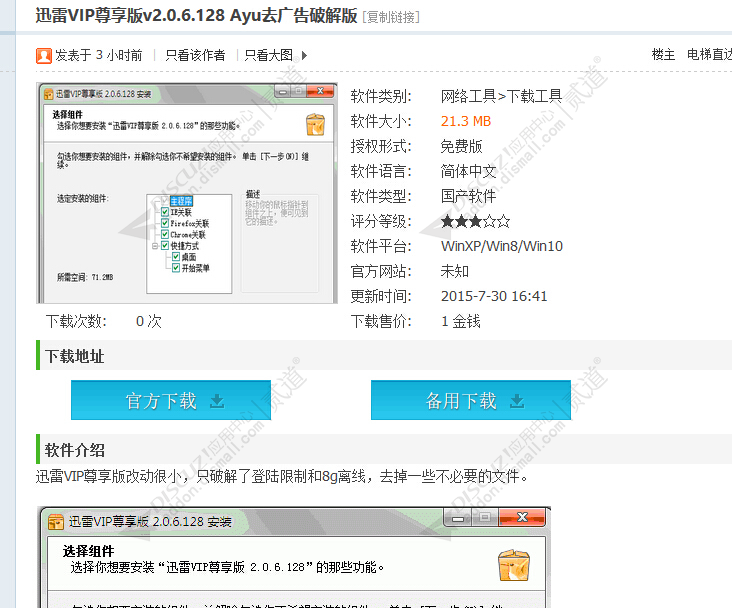The width and height of the screenshot is (732, 608).
Task: Click the download arrow icon on 官方下载
Action: pyautogui.click(x=217, y=401)
